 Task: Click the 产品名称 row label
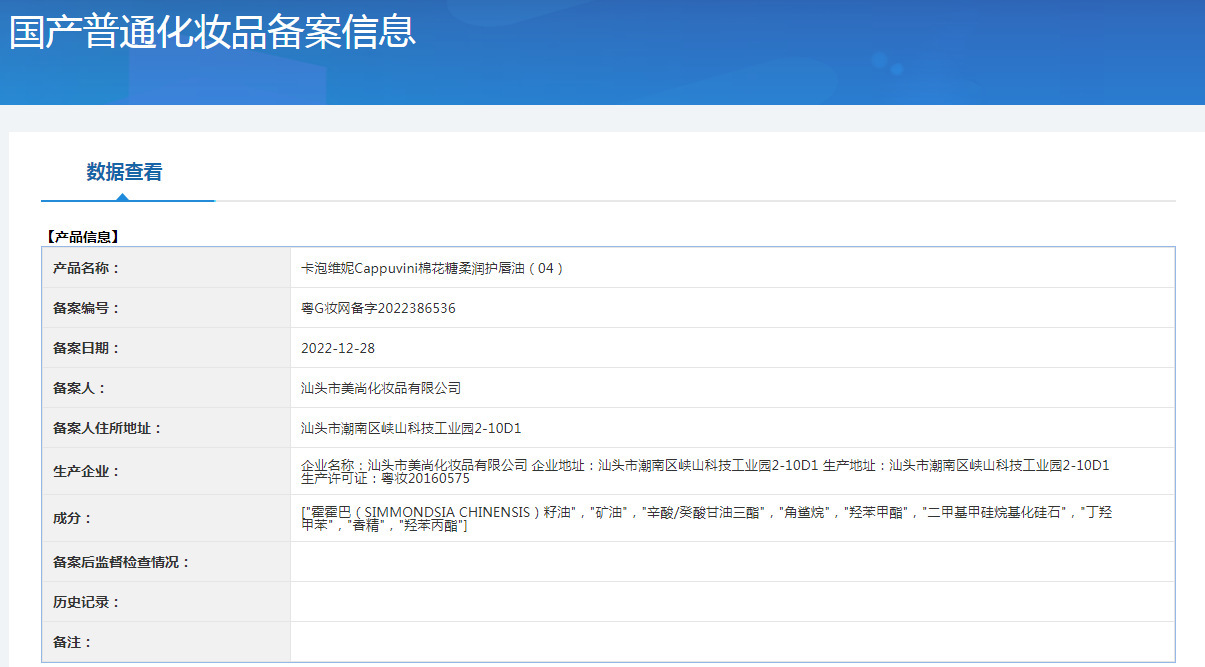click(166, 268)
